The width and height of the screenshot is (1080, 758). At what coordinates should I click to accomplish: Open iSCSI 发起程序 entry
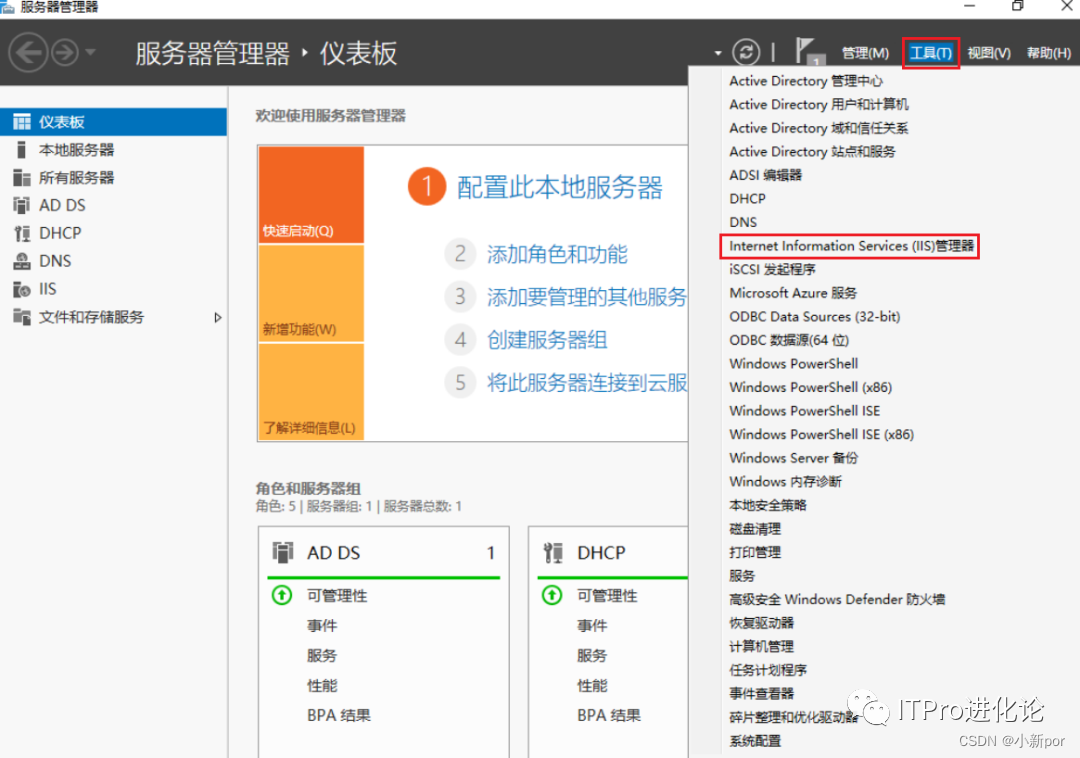click(772, 269)
